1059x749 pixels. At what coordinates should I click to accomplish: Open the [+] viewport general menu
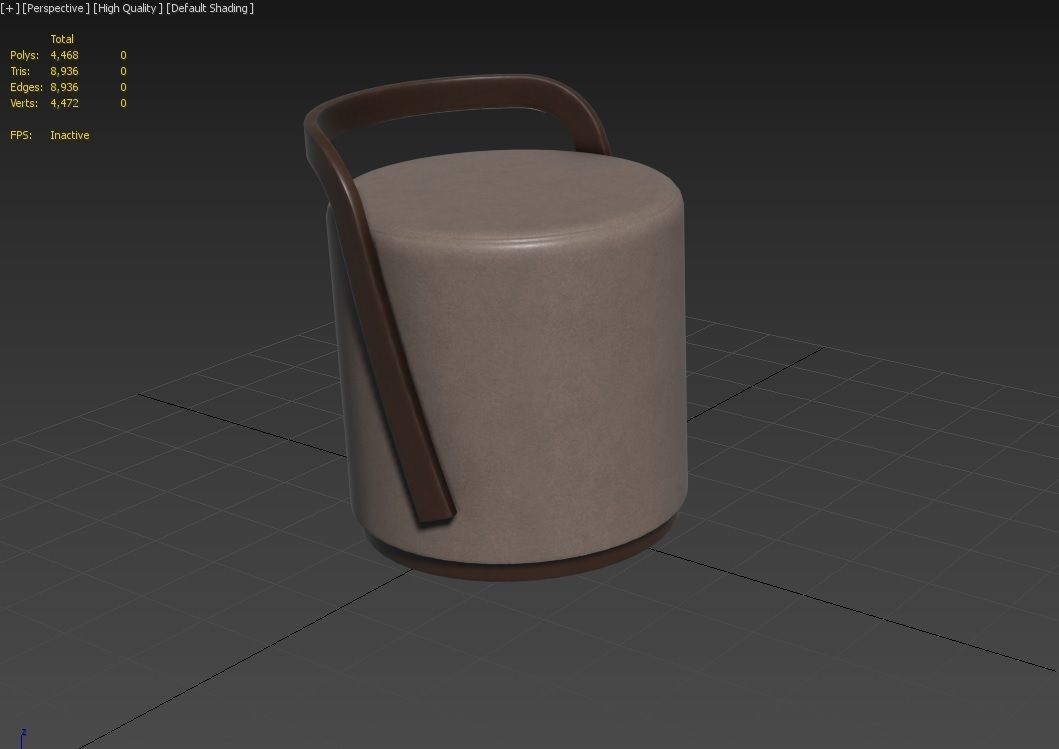pos(9,8)
